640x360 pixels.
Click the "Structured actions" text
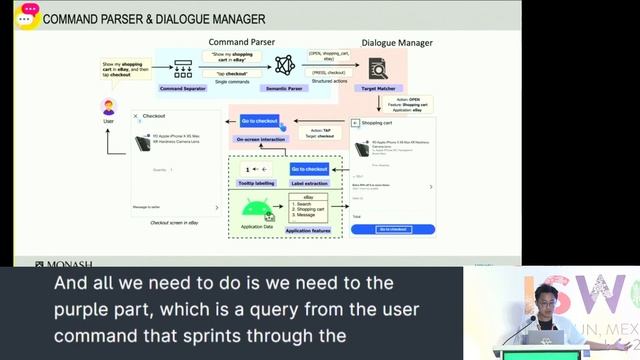(329, 81)
